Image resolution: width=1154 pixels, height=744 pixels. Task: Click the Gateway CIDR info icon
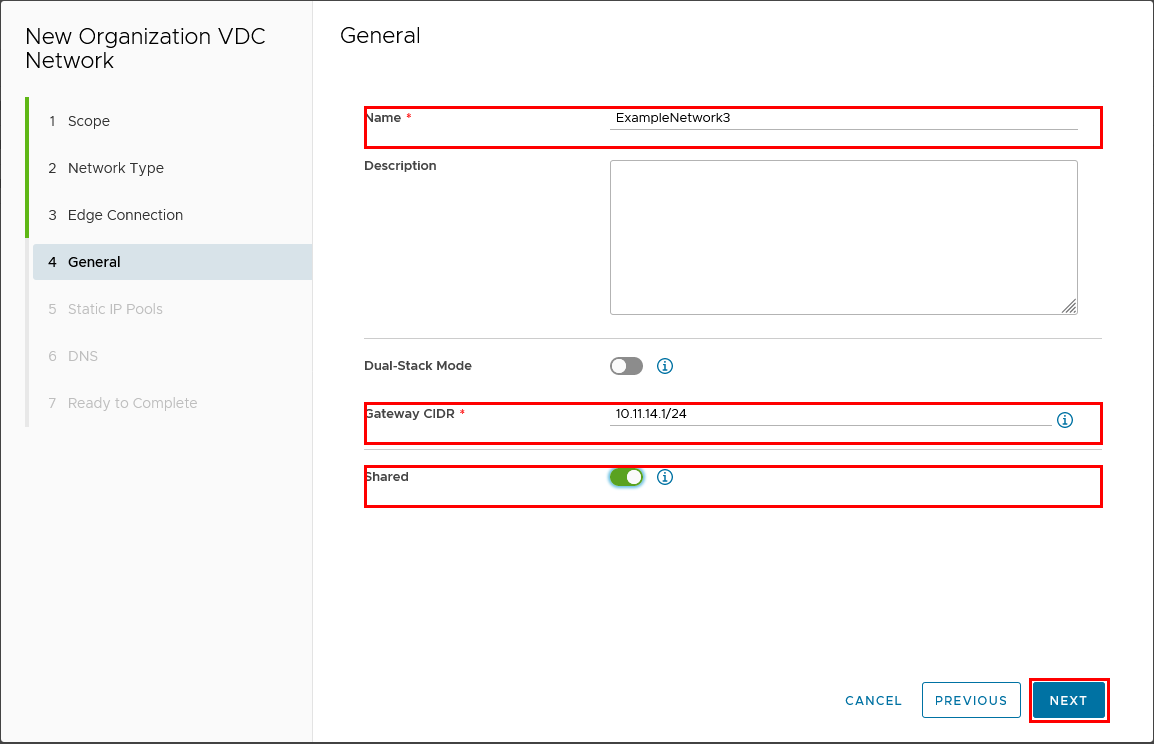coord(1065,420)
